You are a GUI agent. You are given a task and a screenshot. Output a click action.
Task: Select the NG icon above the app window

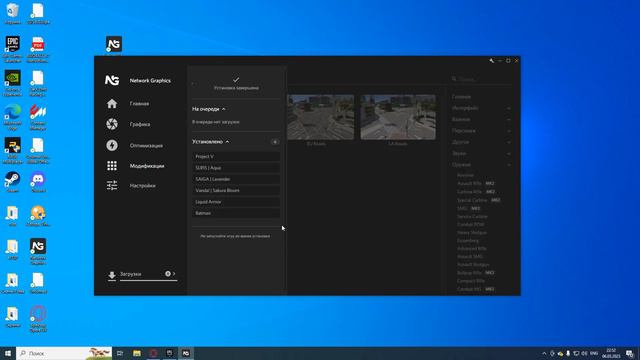(x=114, y=44)
